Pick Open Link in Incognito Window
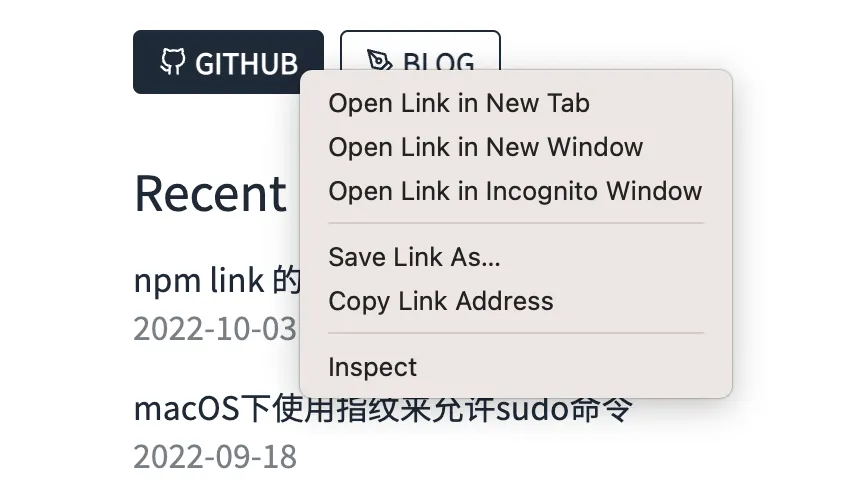848x484 pixels. coord(515,191)
